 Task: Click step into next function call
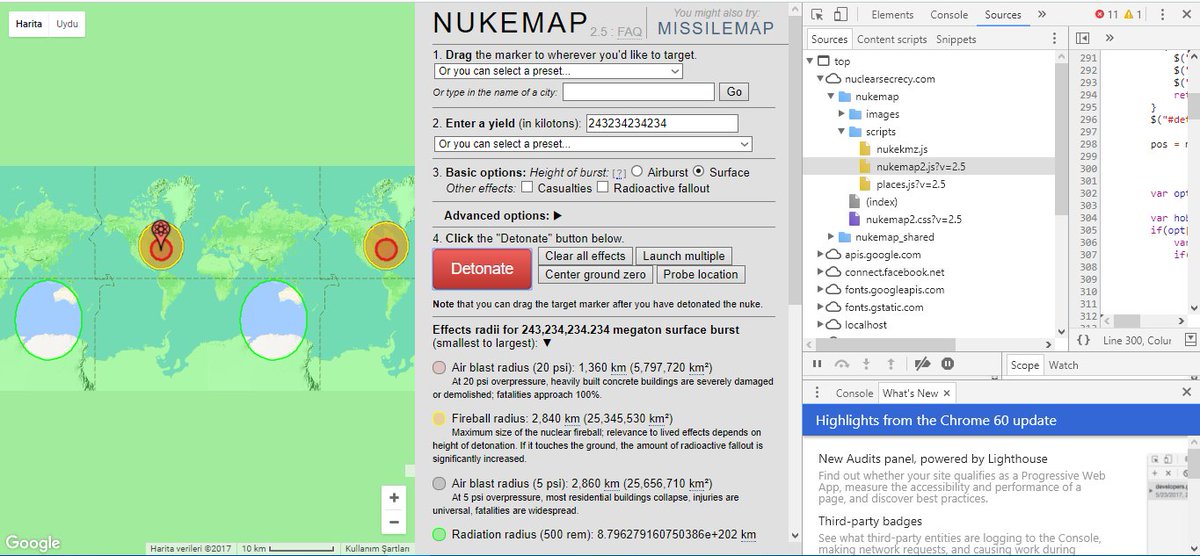(866, 365)
